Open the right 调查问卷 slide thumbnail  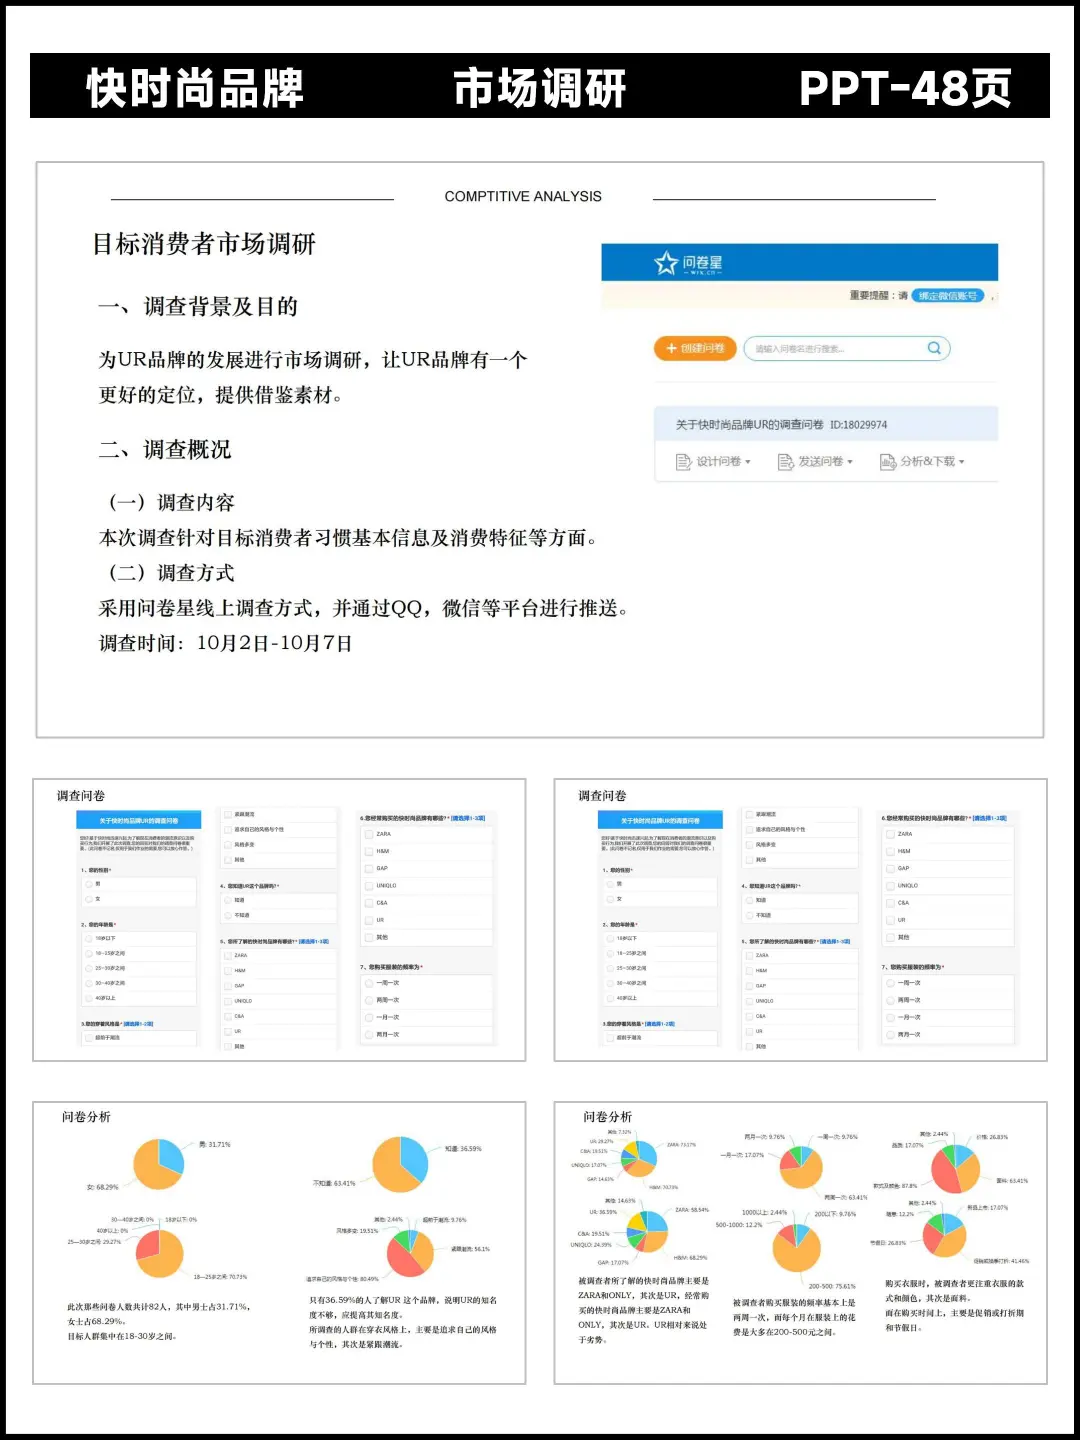coord(801,920)
